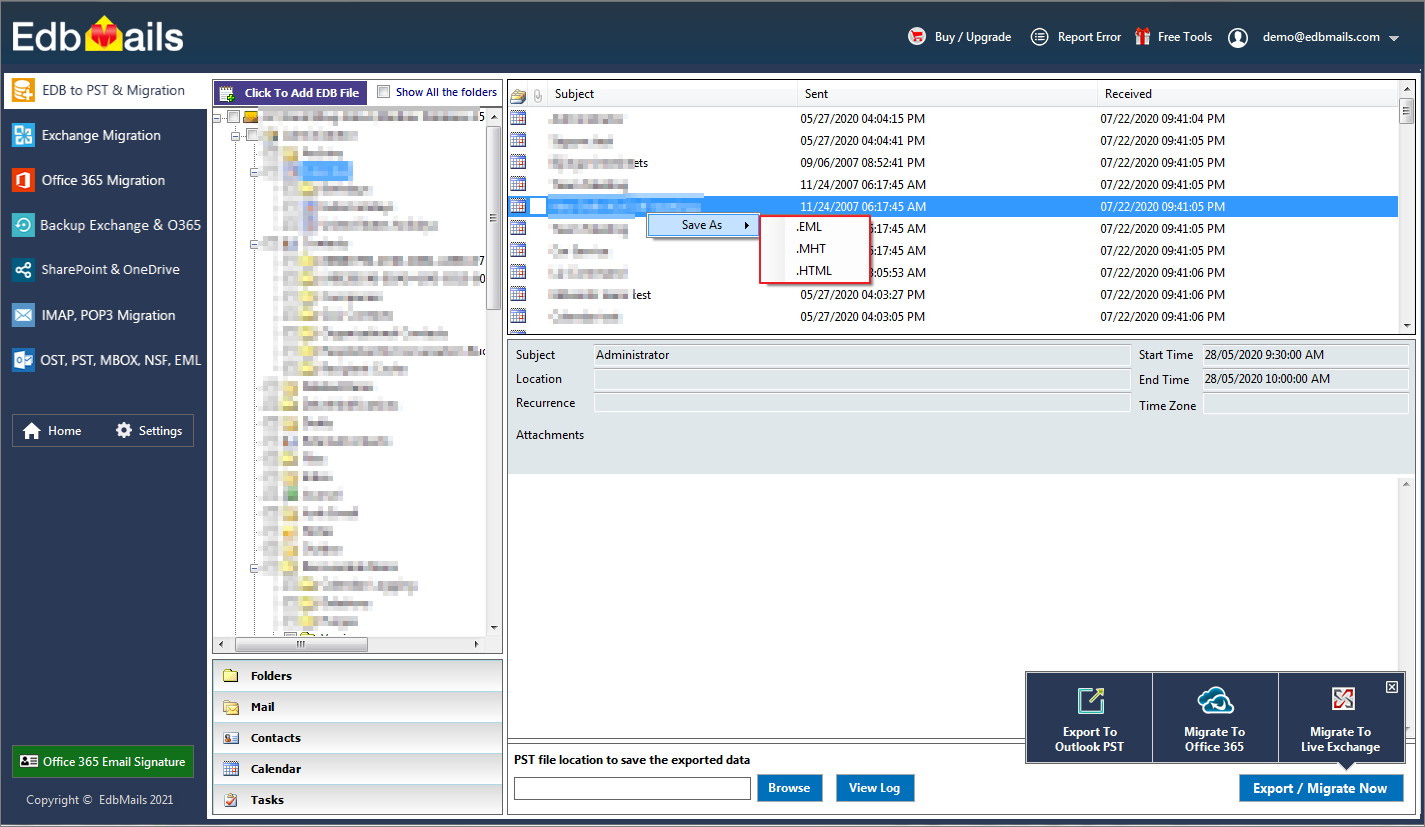The image size is (1425, 827).
Task: Click the folder tree horizontal scrollbar thumb
Action: click(x=300, y=645)
